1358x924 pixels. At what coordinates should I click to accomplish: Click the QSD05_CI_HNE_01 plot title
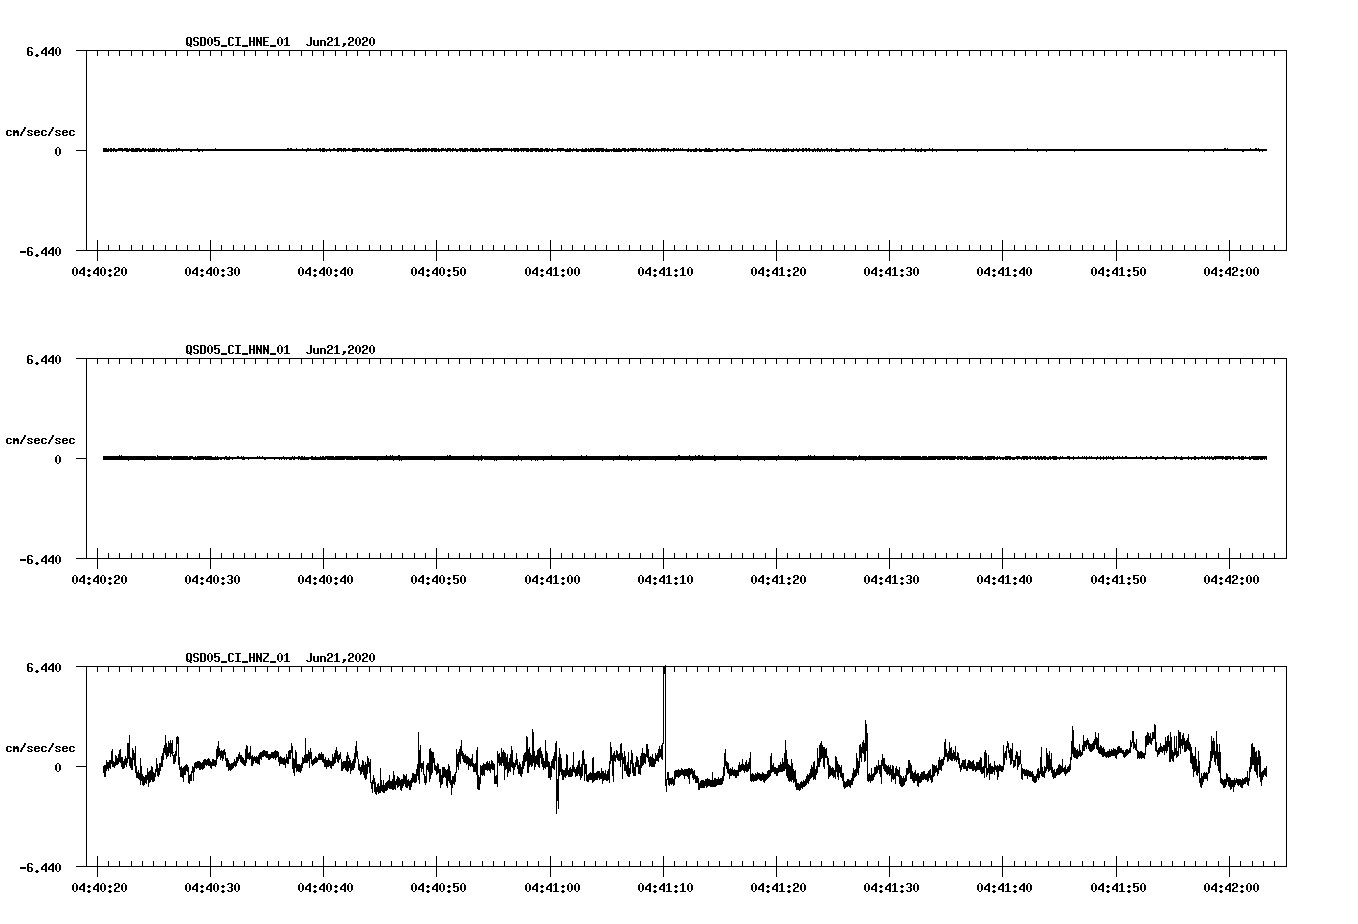280,42
